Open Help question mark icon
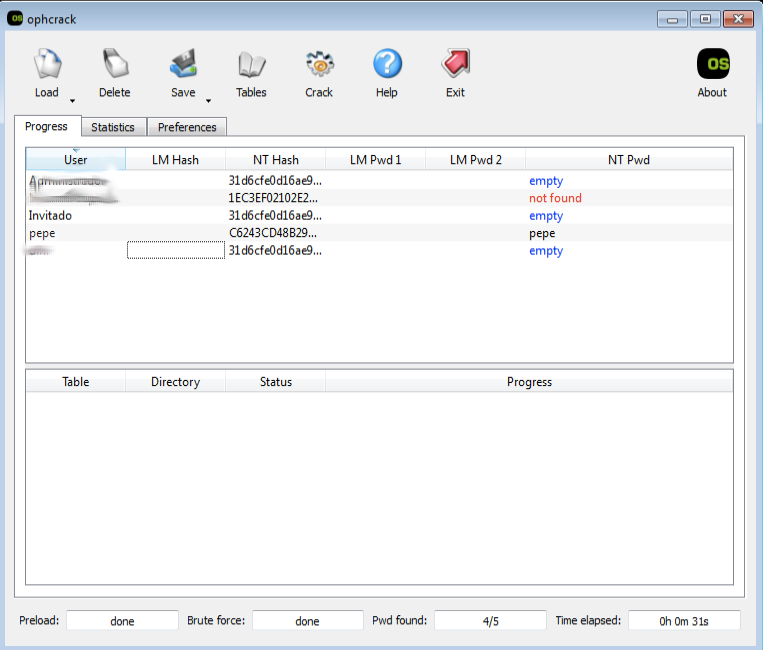This screenshot has height=650, width=763. coord(387,65)
